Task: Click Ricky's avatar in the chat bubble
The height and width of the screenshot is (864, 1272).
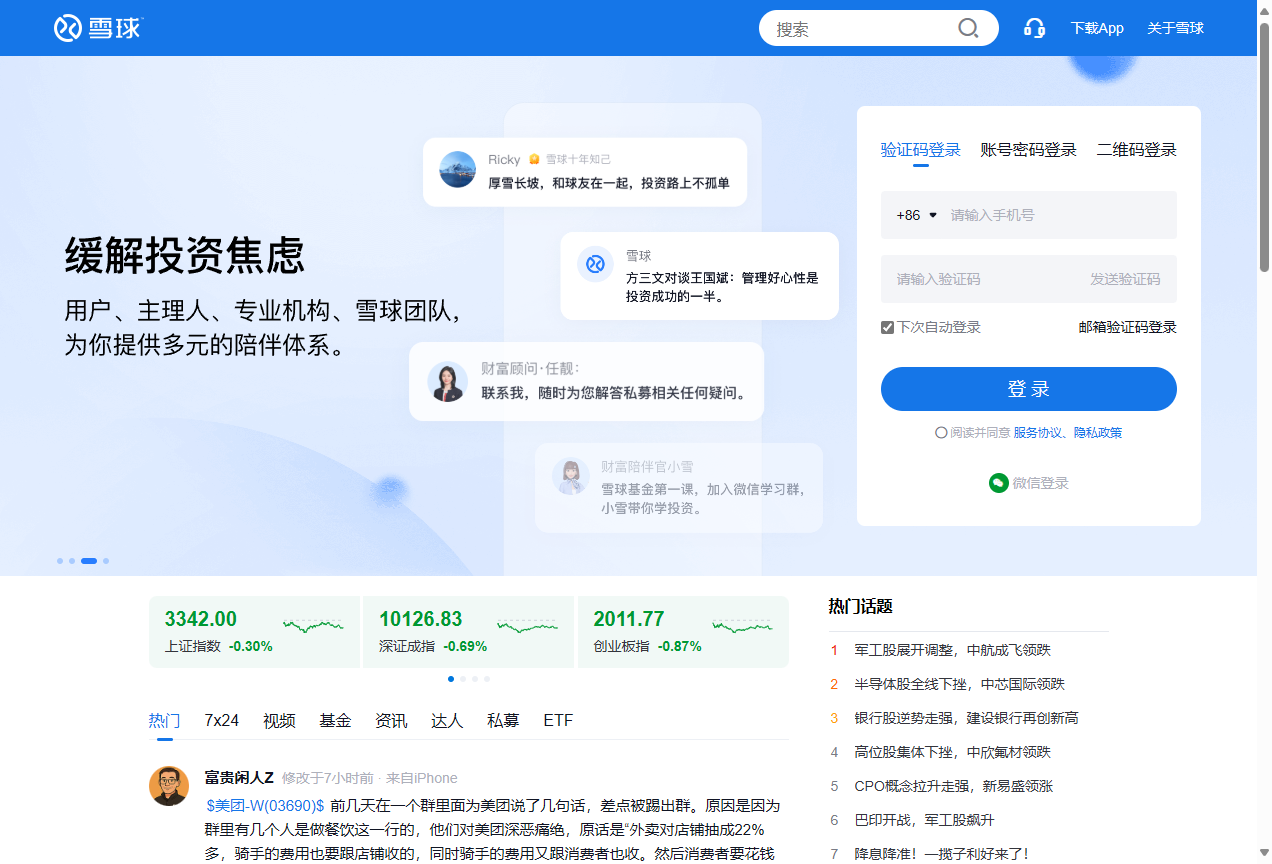Action: (x=457, y=170)
